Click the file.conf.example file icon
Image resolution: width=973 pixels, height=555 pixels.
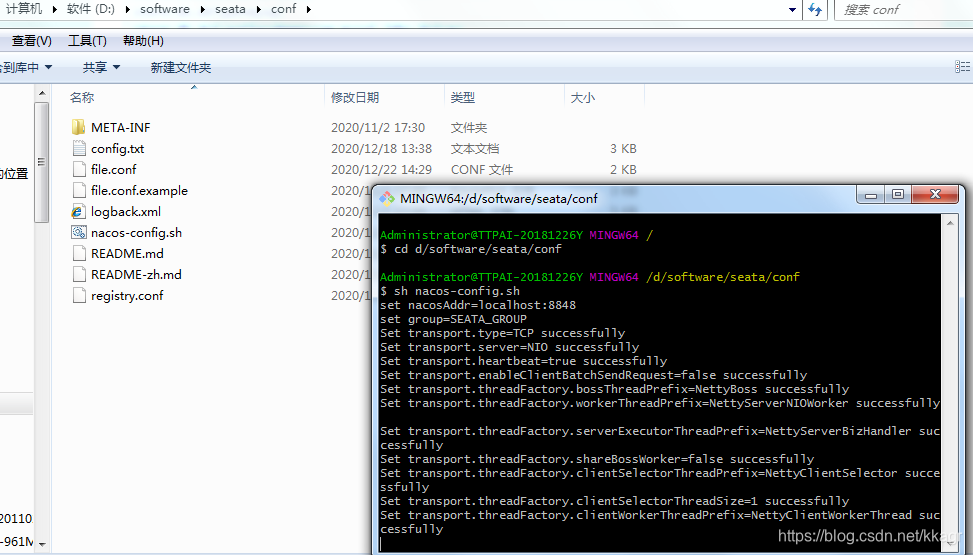pos(79,191)
